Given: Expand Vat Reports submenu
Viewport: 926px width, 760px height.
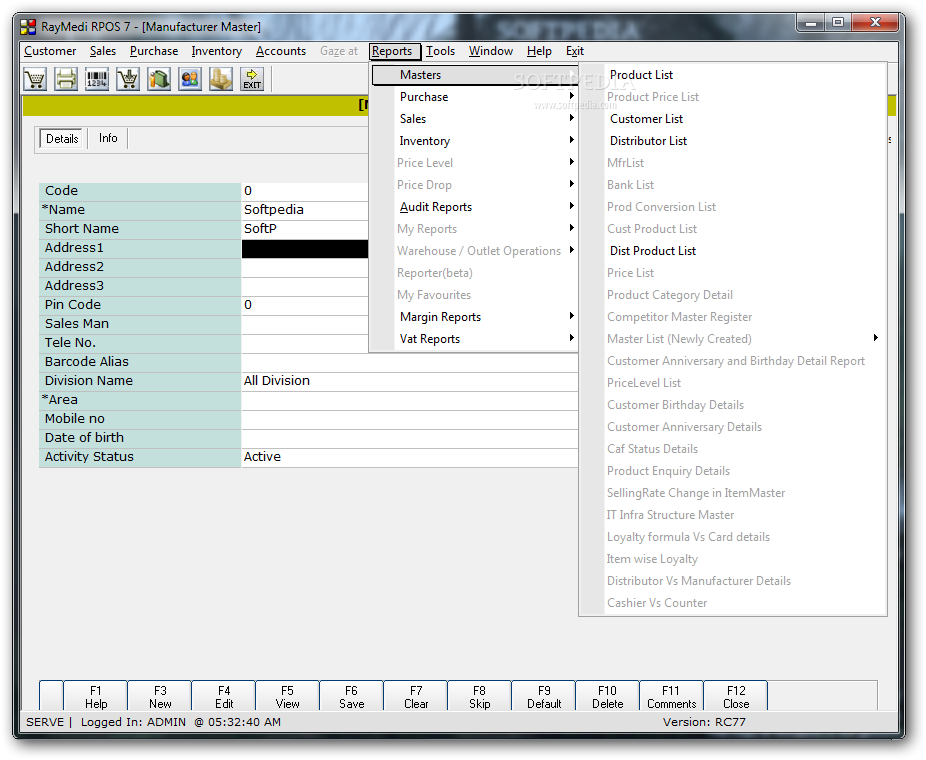Looking at the screenshot, I should [x=474, y=339].
